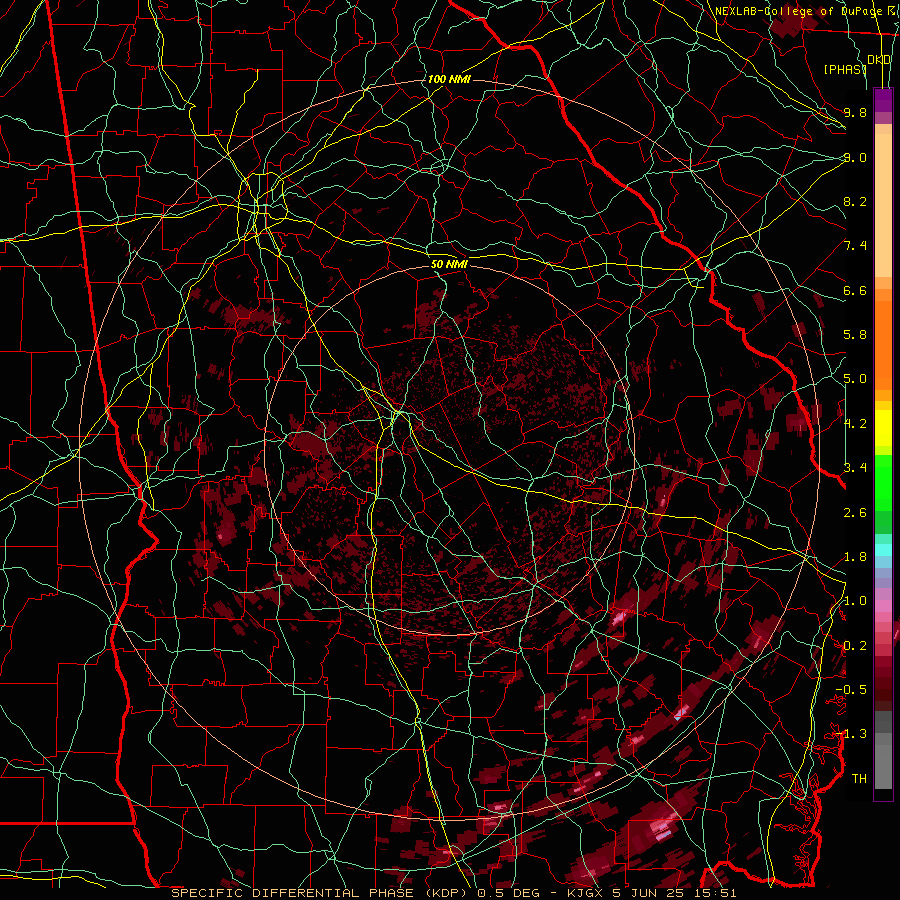Click the 8.2 value on the color scale

click(x=855, y=201)
